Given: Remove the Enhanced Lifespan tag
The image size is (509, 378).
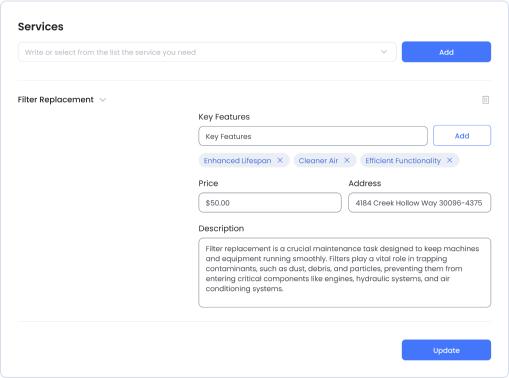Looking at the screenshot, I should click(x=280, y=160).
